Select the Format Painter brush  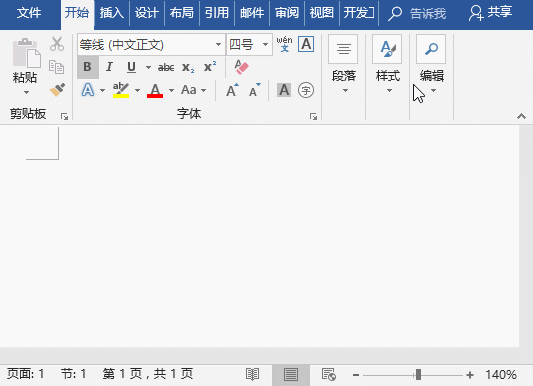[57, 90]
